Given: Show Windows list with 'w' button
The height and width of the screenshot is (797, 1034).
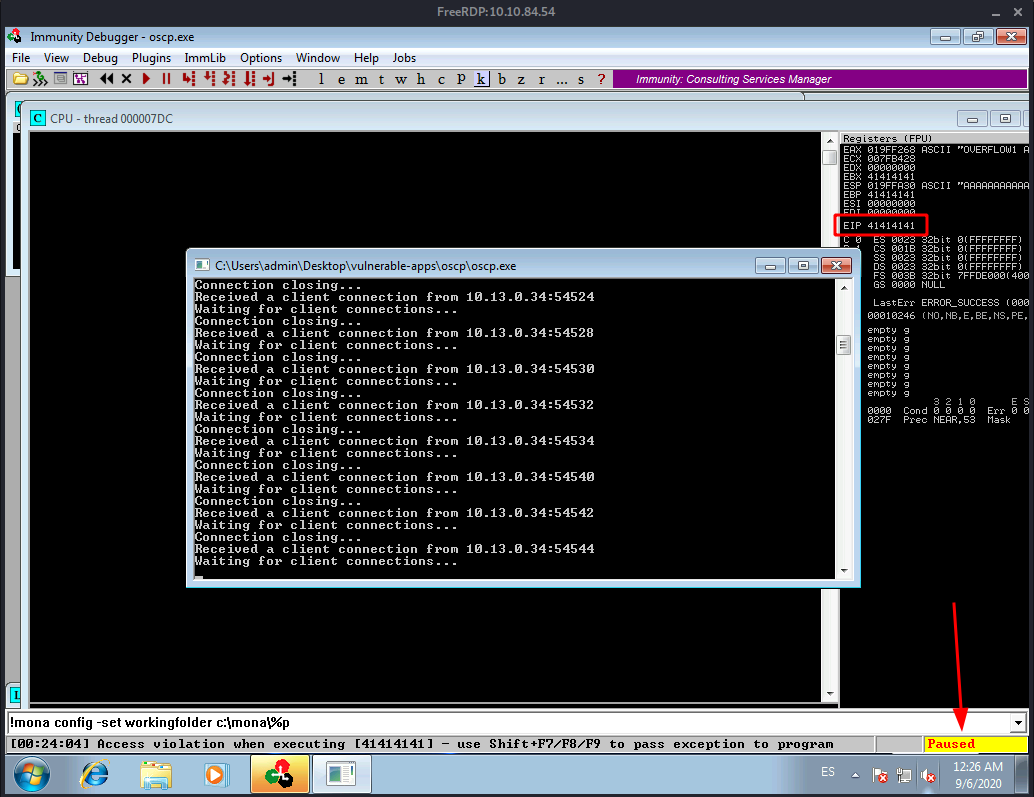Looking at the screenshot, I should click(x=401, y=79).
